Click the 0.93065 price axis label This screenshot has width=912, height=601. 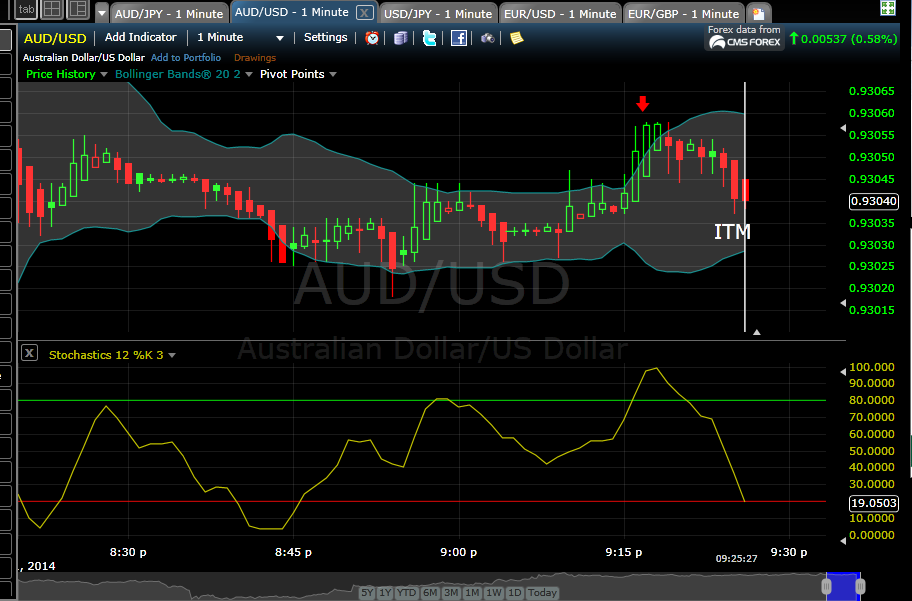[872, 91]
